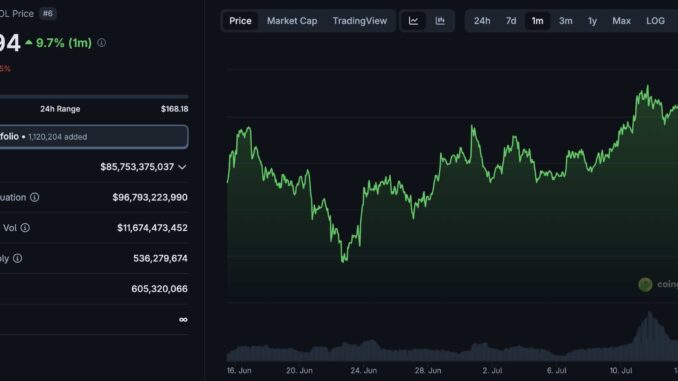Show supply info icon beside 536,279,674
The image size is (678, 381).
pyautogui.click(x=17, y=258)
